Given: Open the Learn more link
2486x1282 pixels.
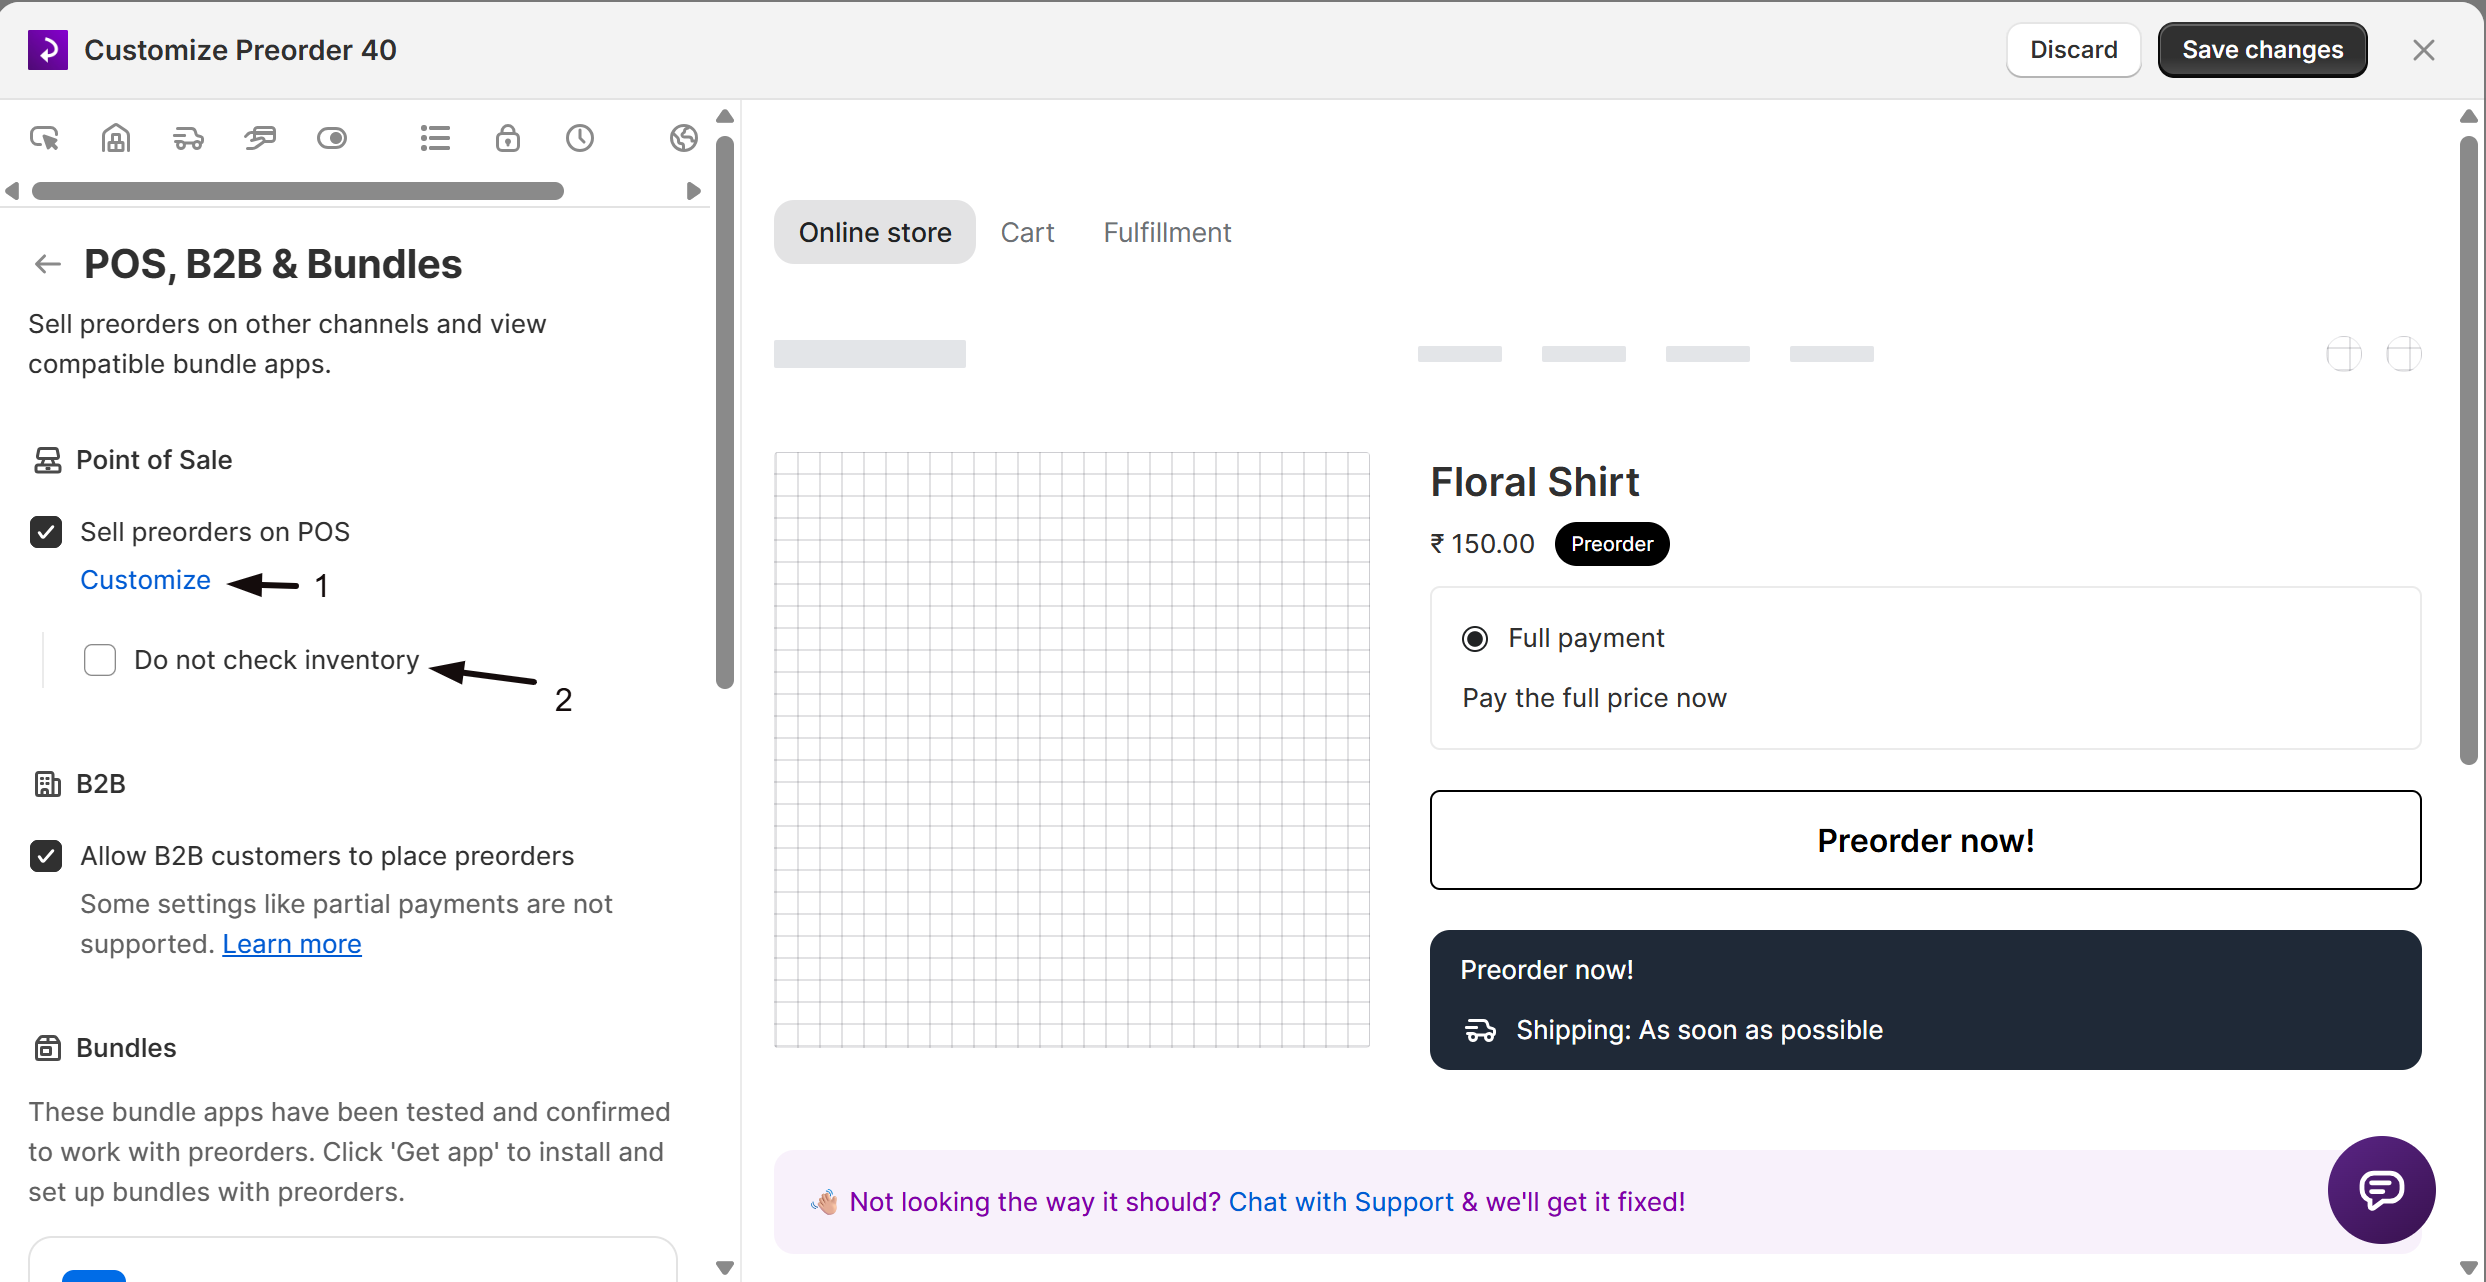Looking at the screenshot, I should point(292,944).
